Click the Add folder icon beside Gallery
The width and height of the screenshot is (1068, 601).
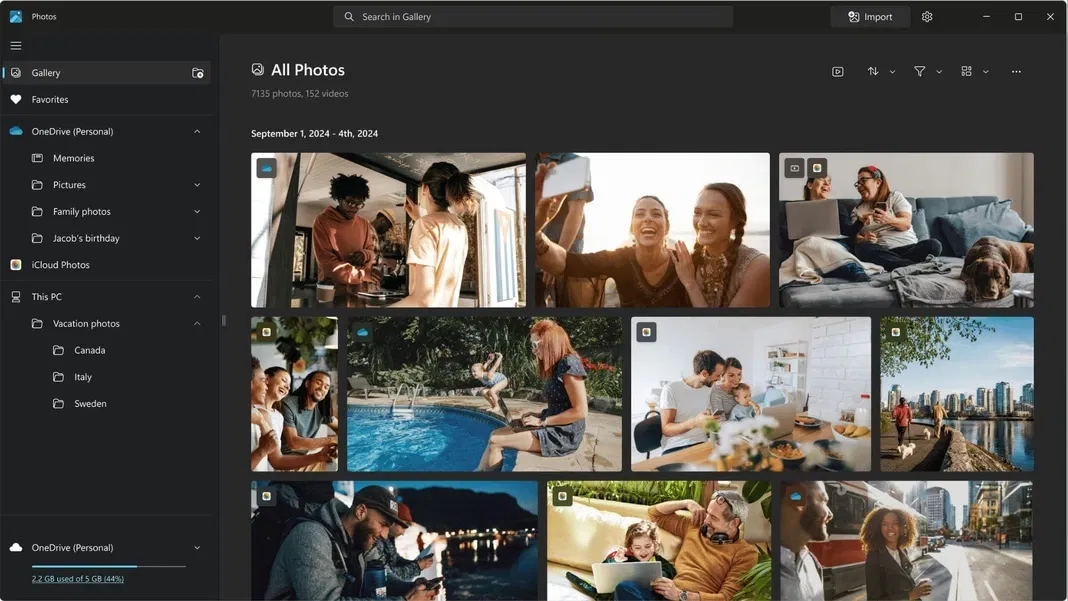click(x=198, y=72)
